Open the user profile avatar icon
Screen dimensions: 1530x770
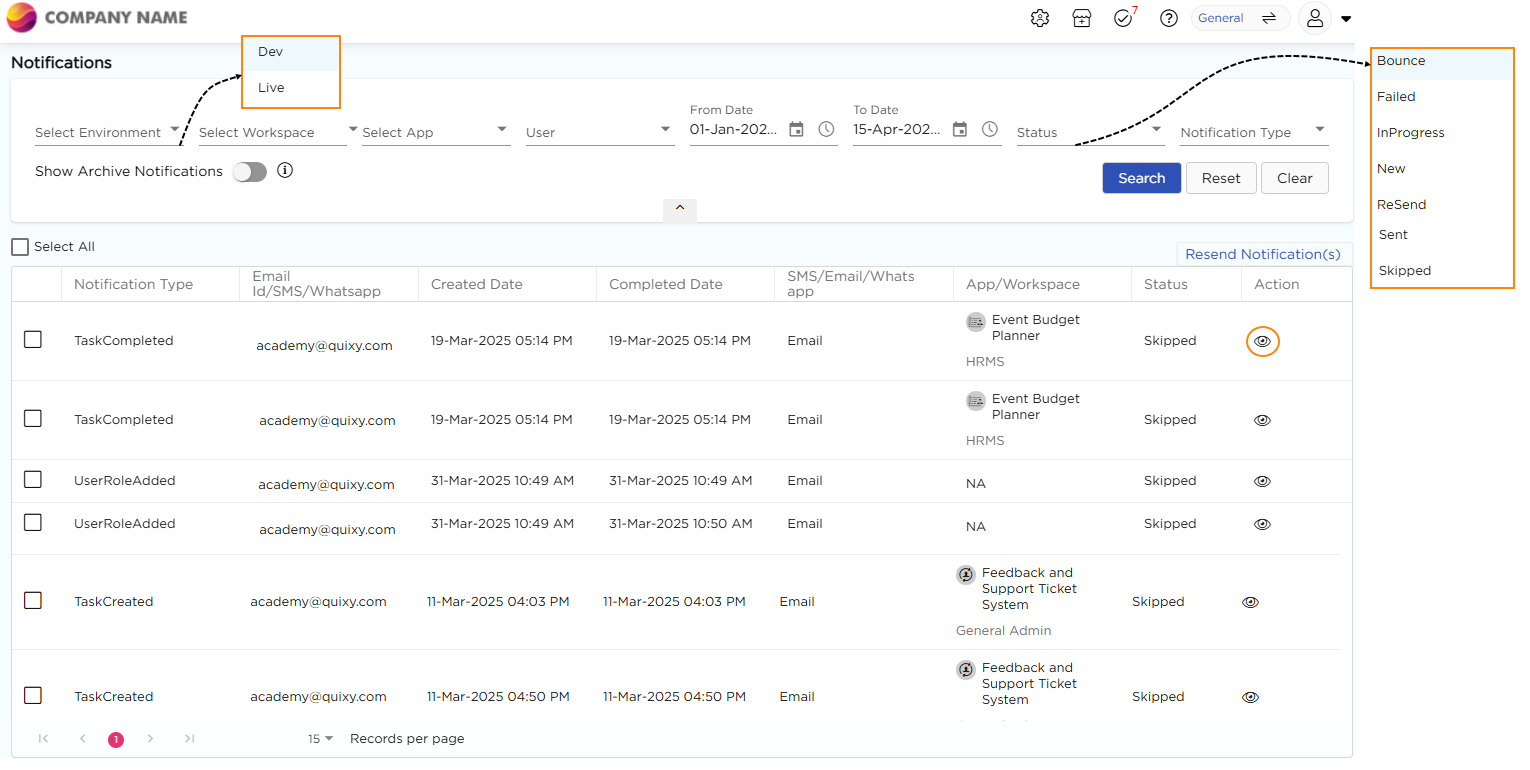click(x=1315, y=18)
